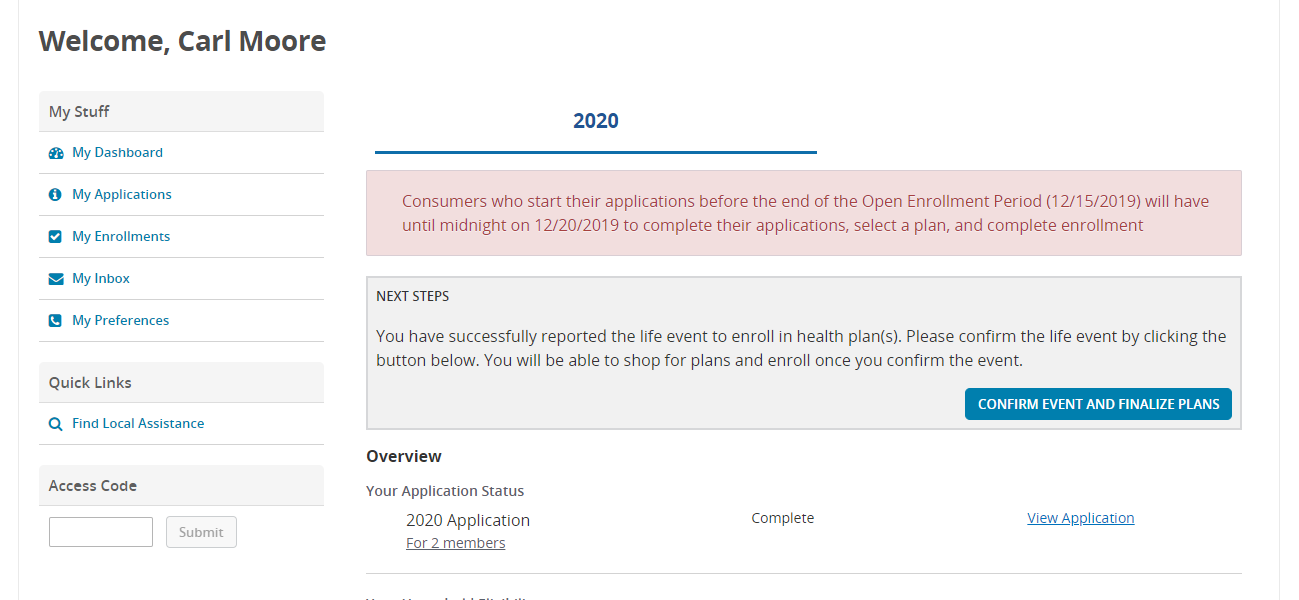Image resolution: width=1299 pixels, height=600 pixels.
Task: Switch to the 2020 tab
Action: point(596,121)
